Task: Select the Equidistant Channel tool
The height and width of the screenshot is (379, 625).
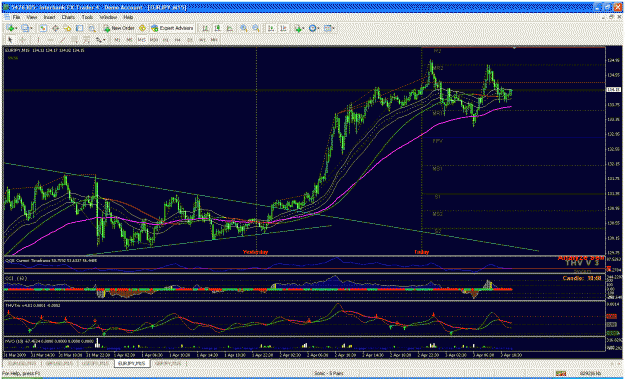Action: click(74, 39)
